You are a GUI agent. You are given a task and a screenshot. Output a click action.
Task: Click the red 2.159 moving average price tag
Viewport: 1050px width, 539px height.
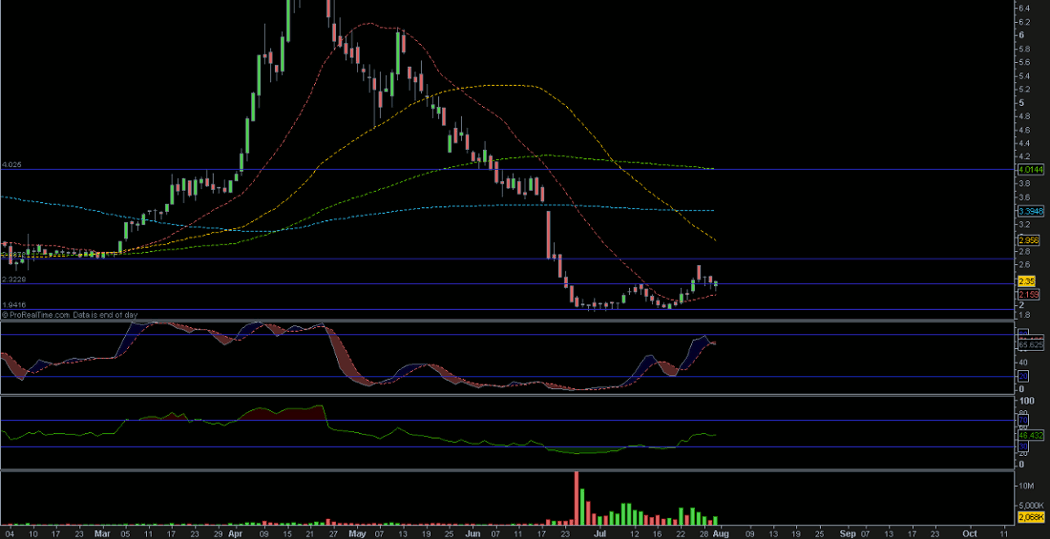[x=1029, y=294]
